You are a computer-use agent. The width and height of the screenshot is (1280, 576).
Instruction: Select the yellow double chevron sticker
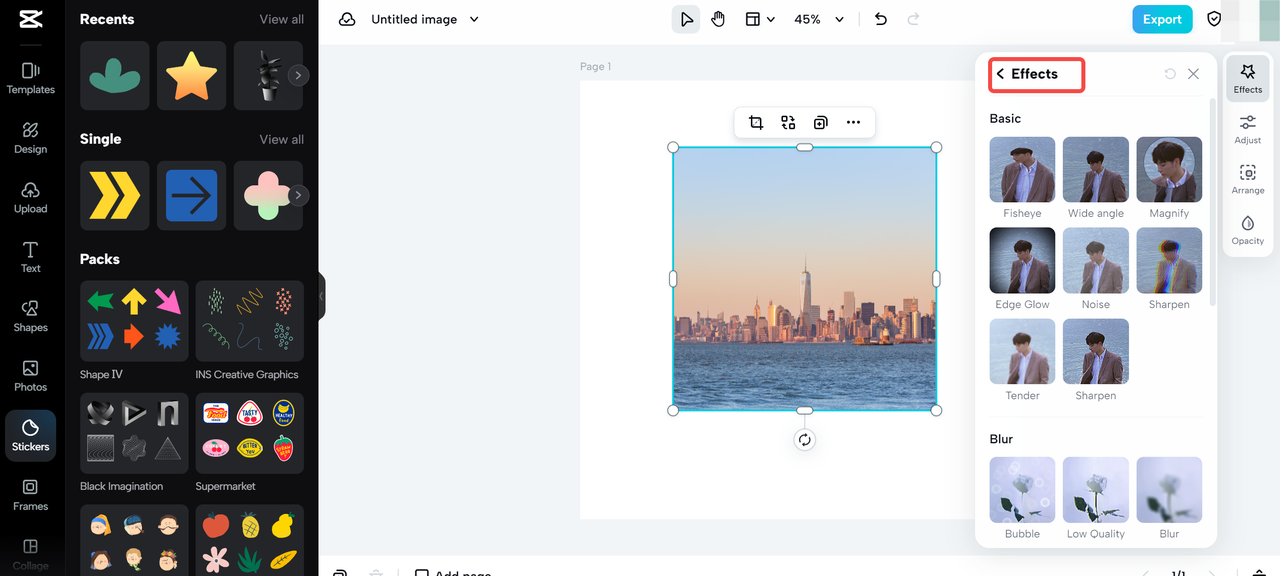pos(115,195)
